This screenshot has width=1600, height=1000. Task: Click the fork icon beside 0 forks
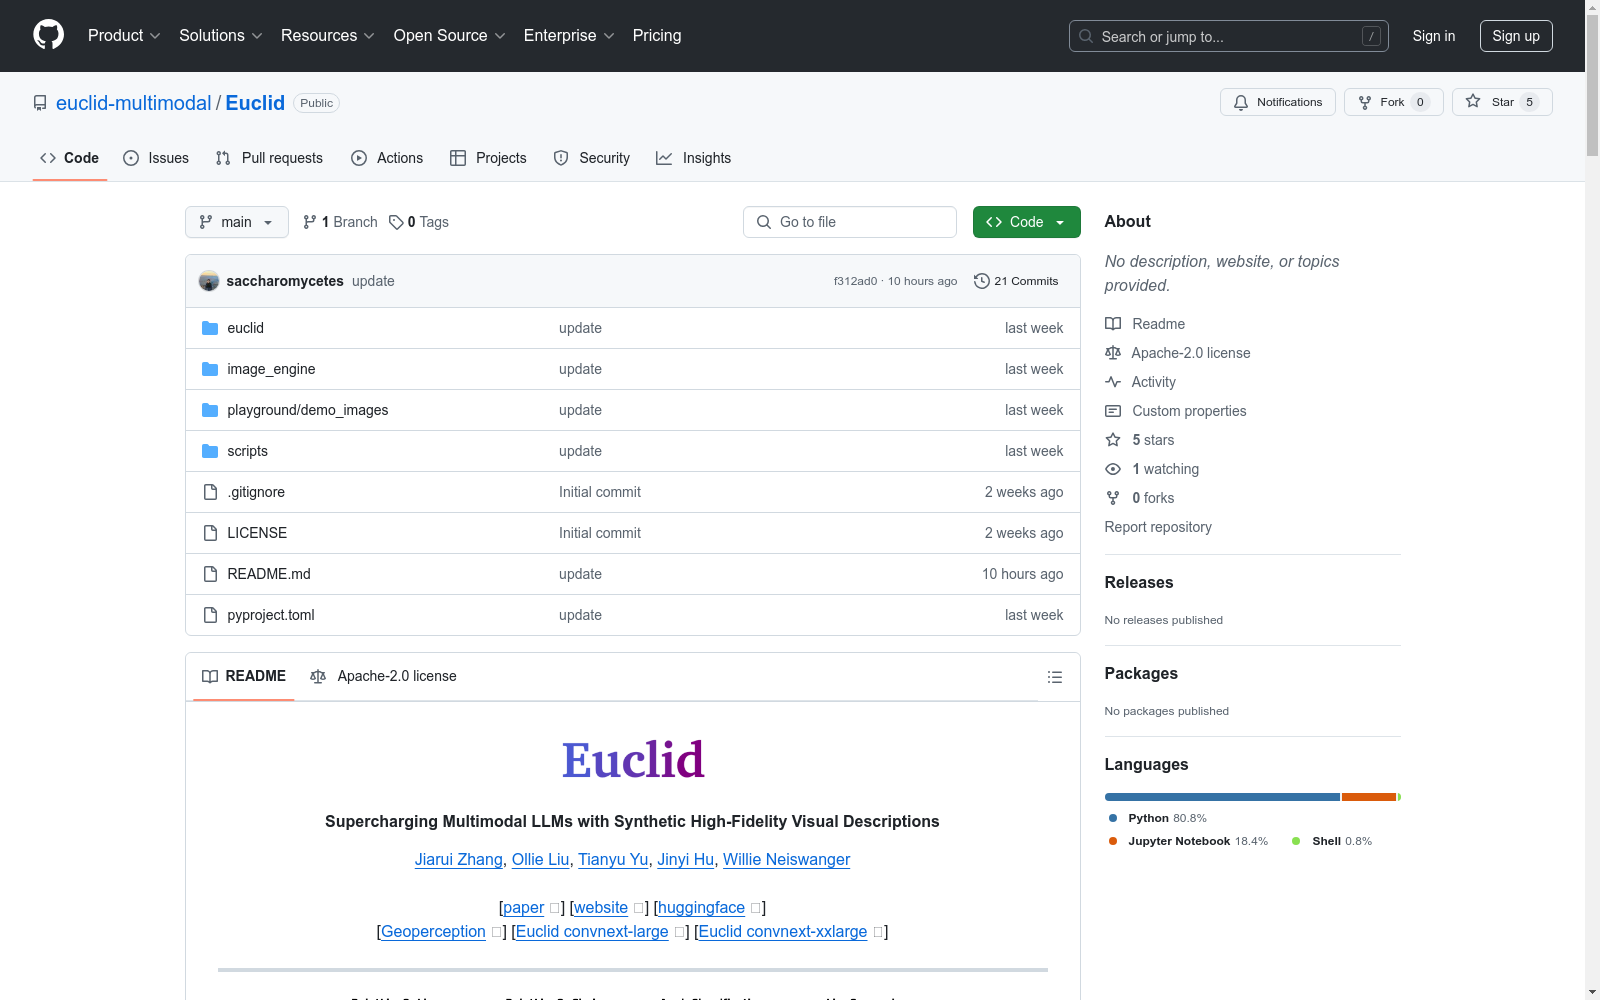1113,498
